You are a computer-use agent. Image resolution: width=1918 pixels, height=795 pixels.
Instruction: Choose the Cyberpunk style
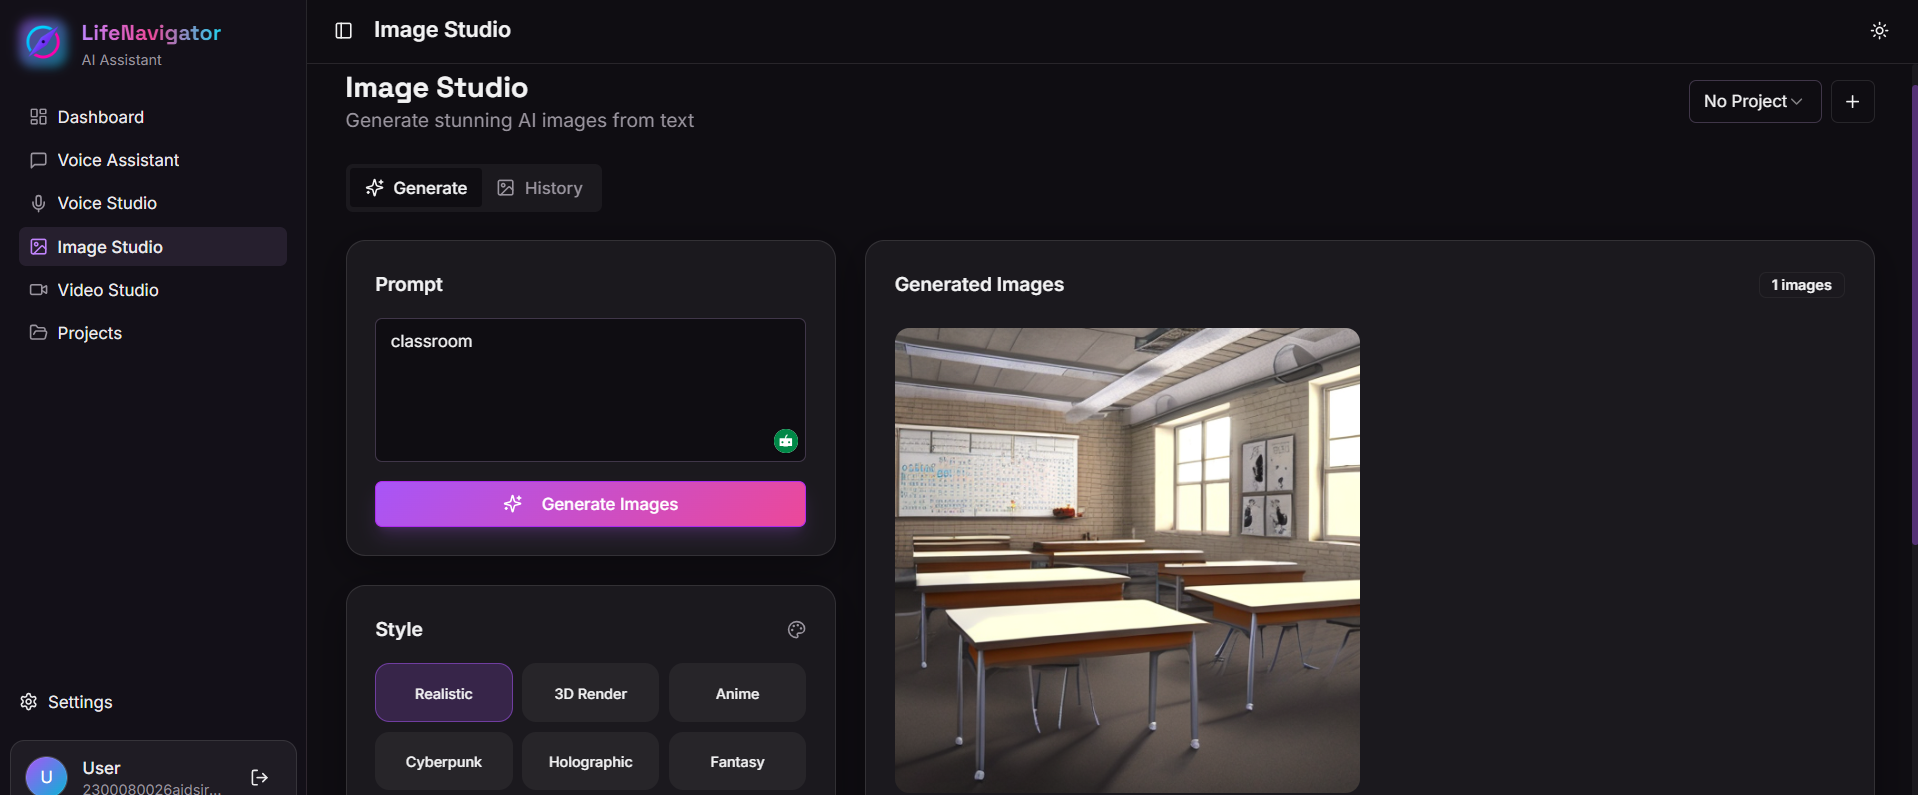click(444, 761)
